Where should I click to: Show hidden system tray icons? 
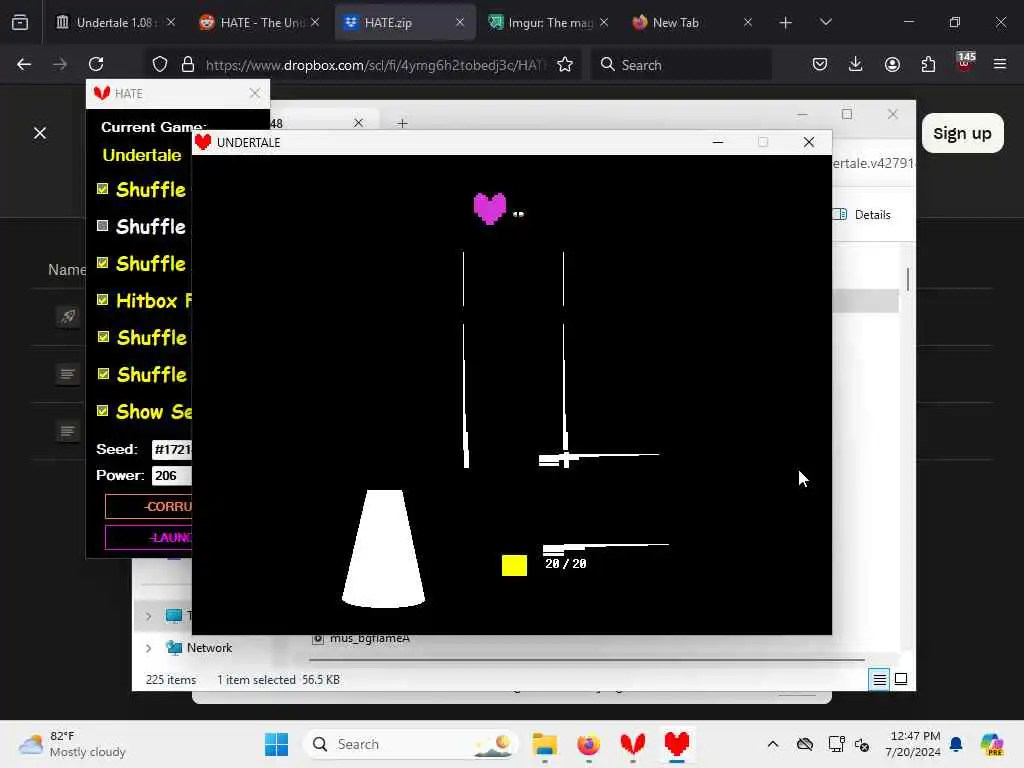point(773,744)
